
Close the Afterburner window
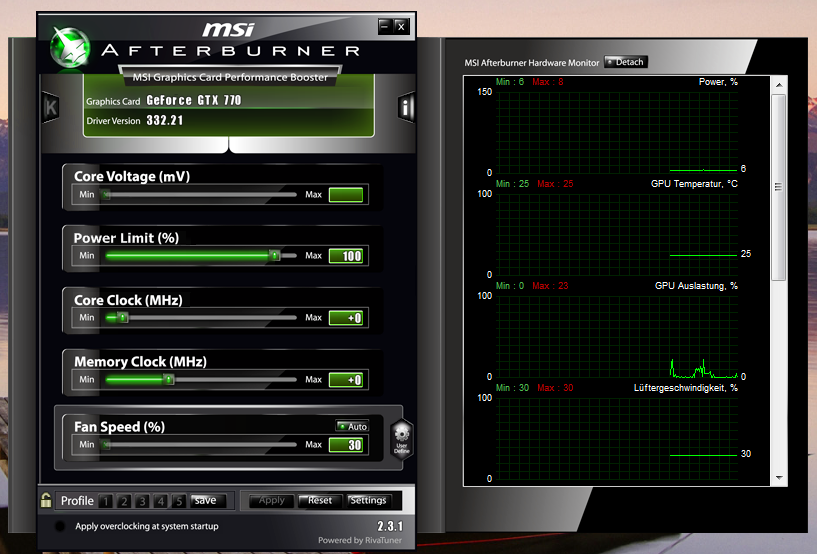point(401,26)
